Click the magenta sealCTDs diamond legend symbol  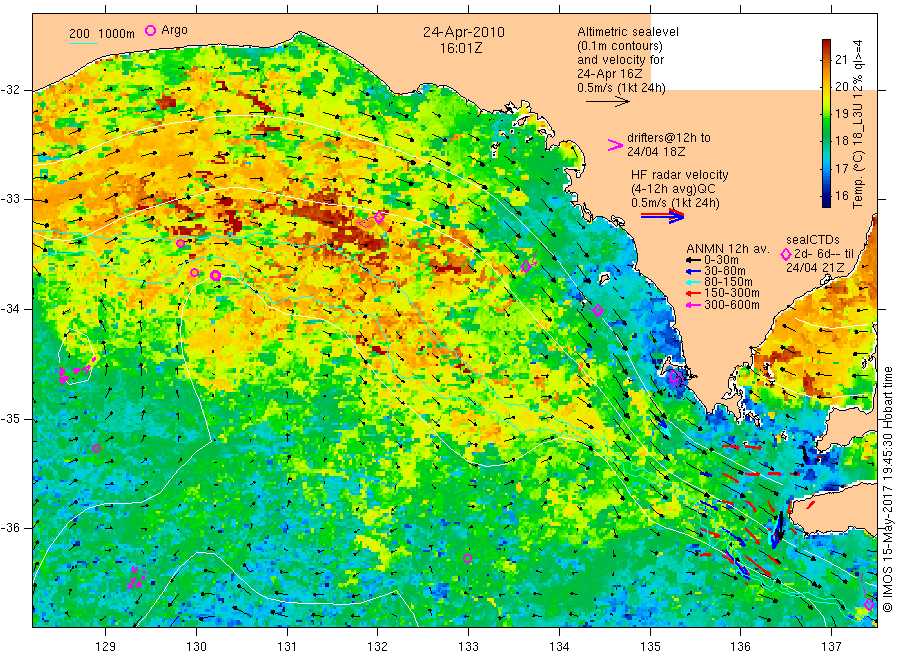click(786, 254)
